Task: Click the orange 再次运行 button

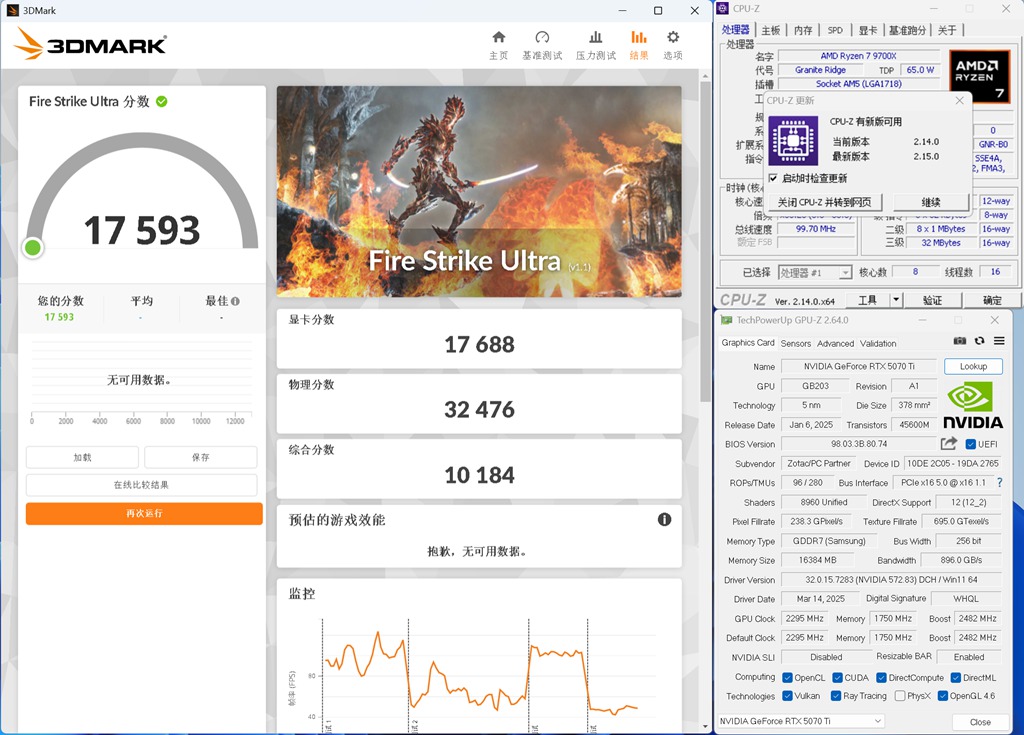Action: coord(144,514)
